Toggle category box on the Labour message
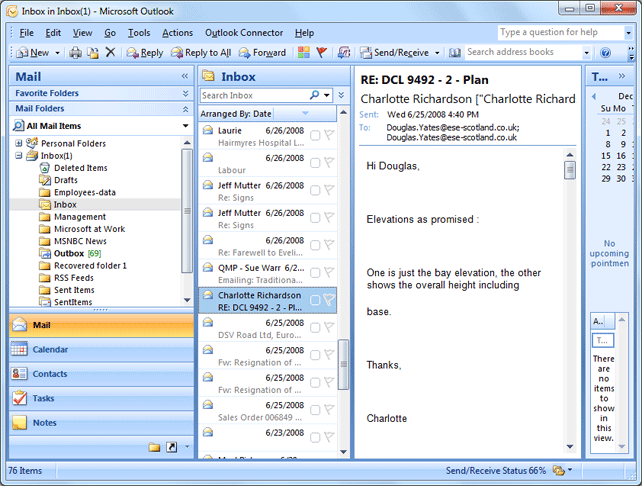The image size is (642, 486). (315, 163)
